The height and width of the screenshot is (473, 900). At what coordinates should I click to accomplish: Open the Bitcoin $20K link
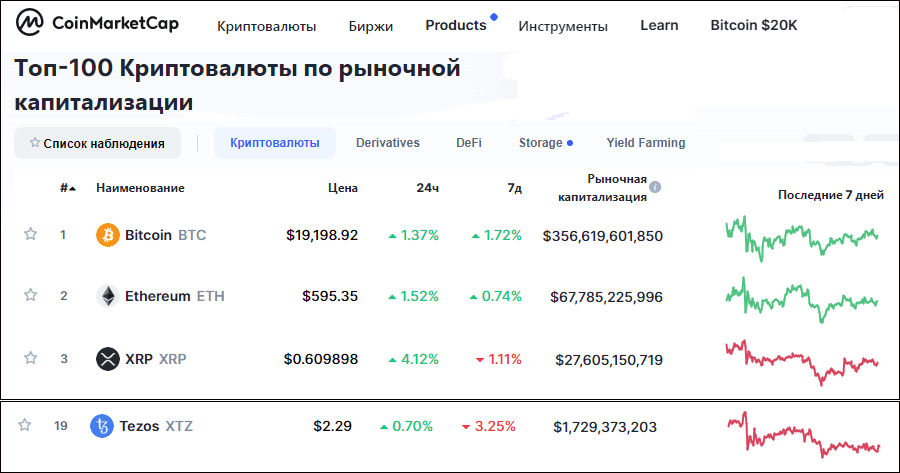[753, 25]
